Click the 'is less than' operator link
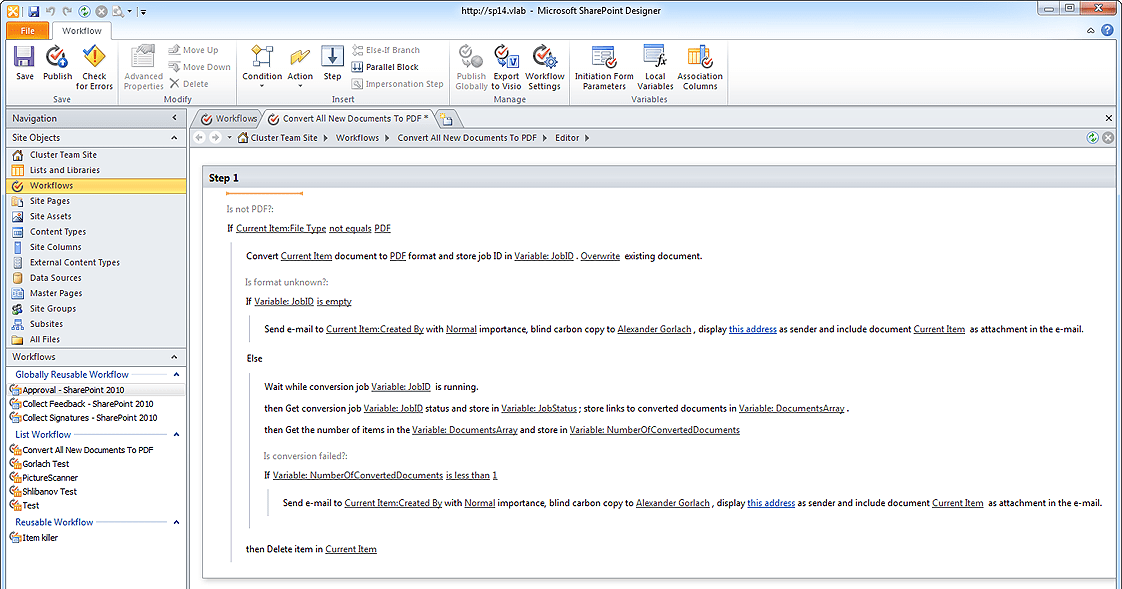 [468, 475]
